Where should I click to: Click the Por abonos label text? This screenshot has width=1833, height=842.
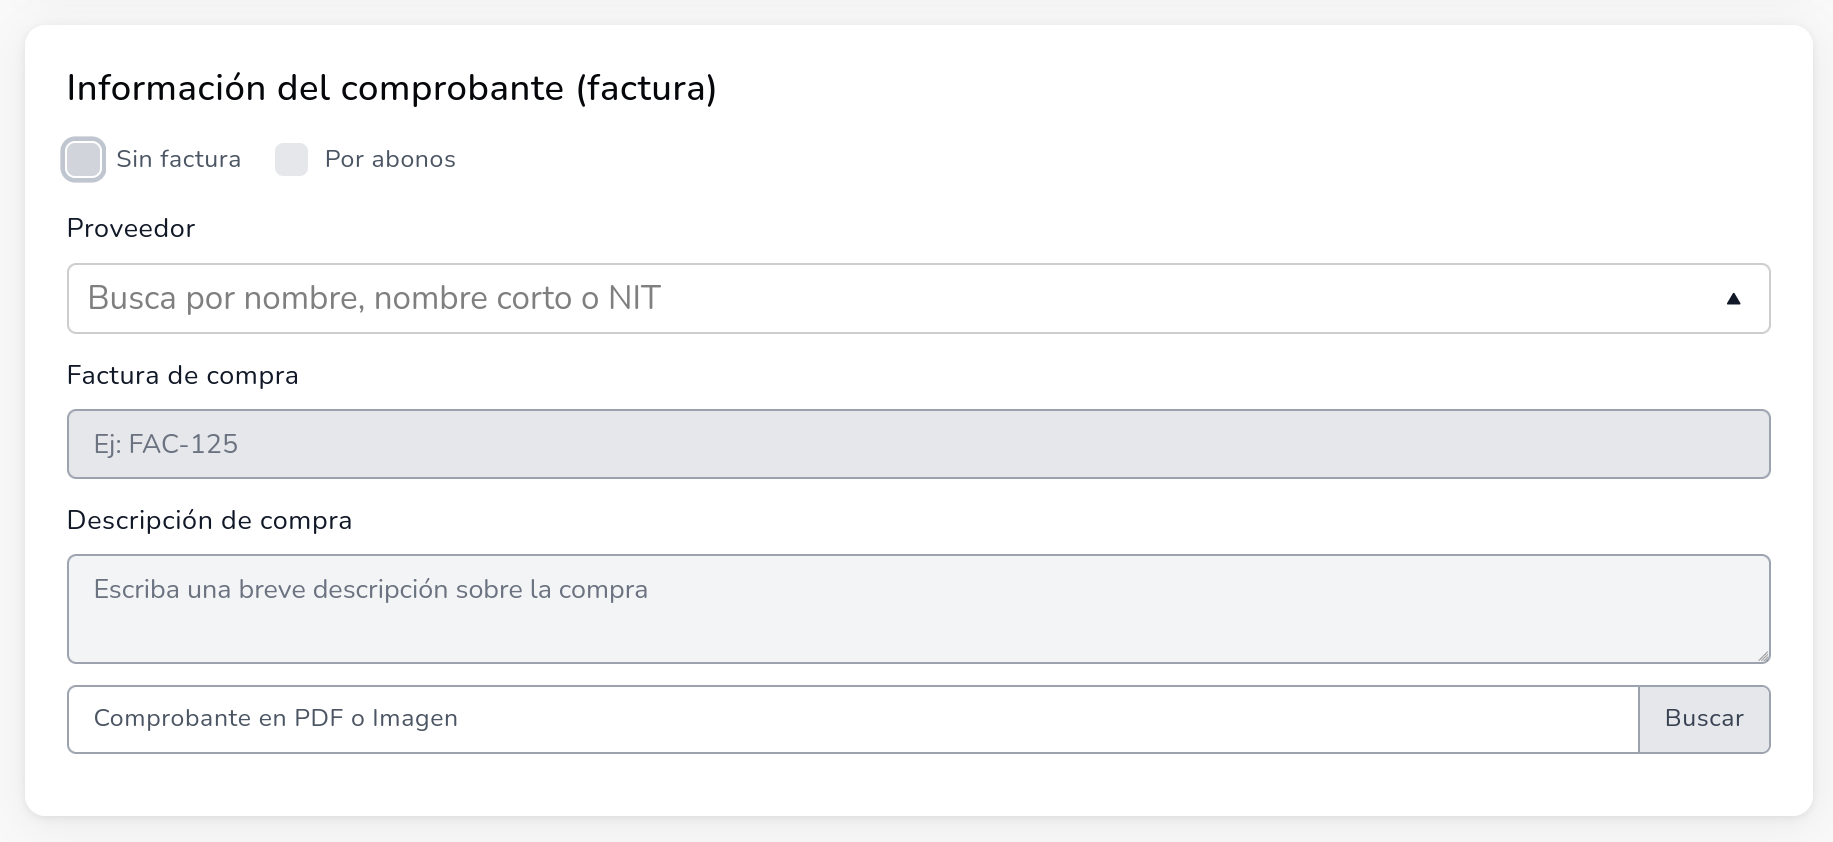(x=389, y=158)
